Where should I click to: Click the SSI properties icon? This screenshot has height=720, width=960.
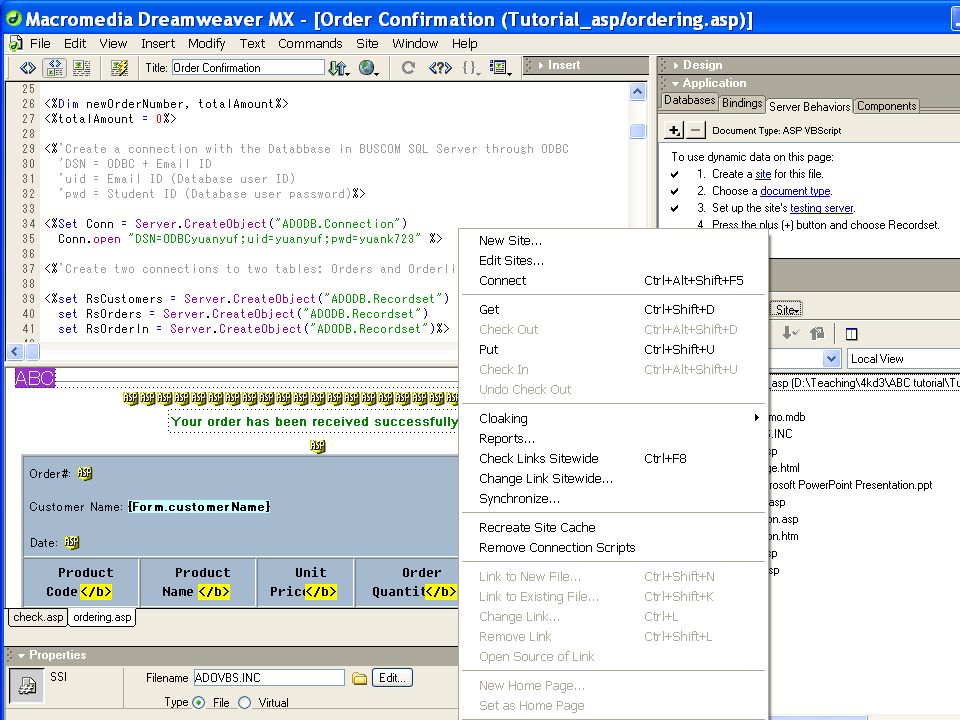[26, 686]
